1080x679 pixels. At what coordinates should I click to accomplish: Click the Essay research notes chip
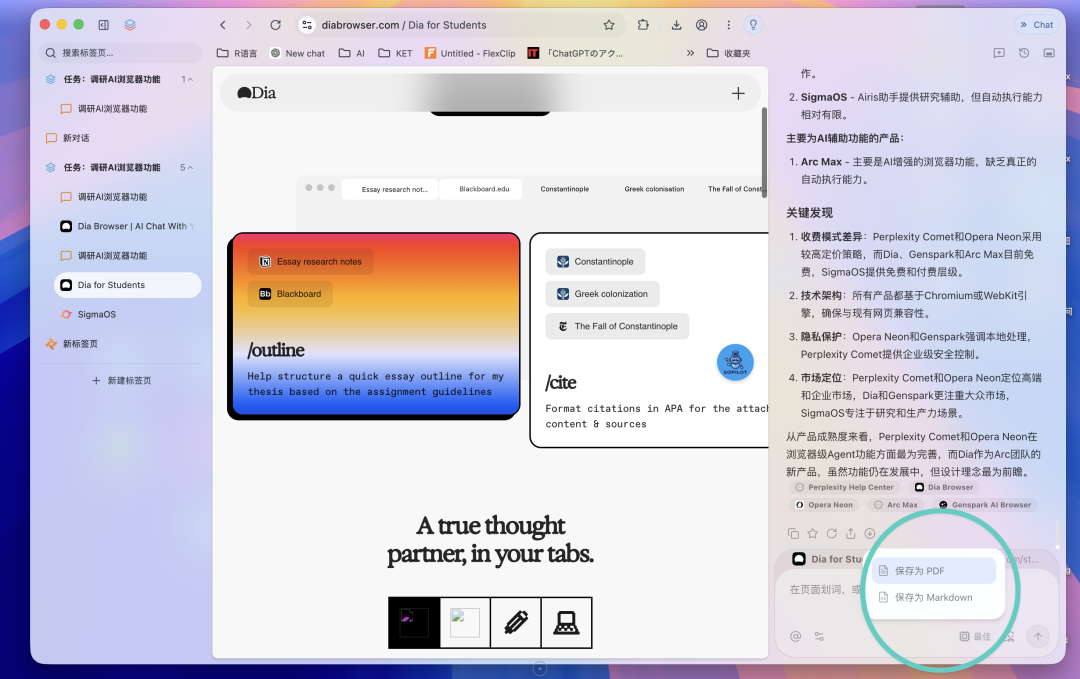point(311,262)
